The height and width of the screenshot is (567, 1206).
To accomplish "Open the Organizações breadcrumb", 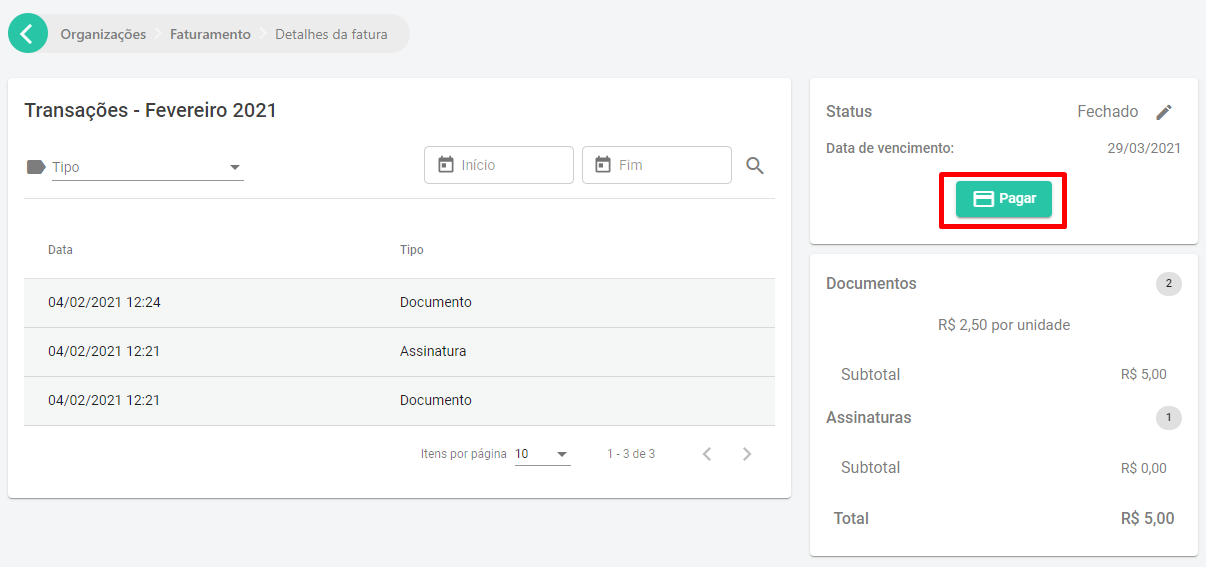I will tap(103, 34).
